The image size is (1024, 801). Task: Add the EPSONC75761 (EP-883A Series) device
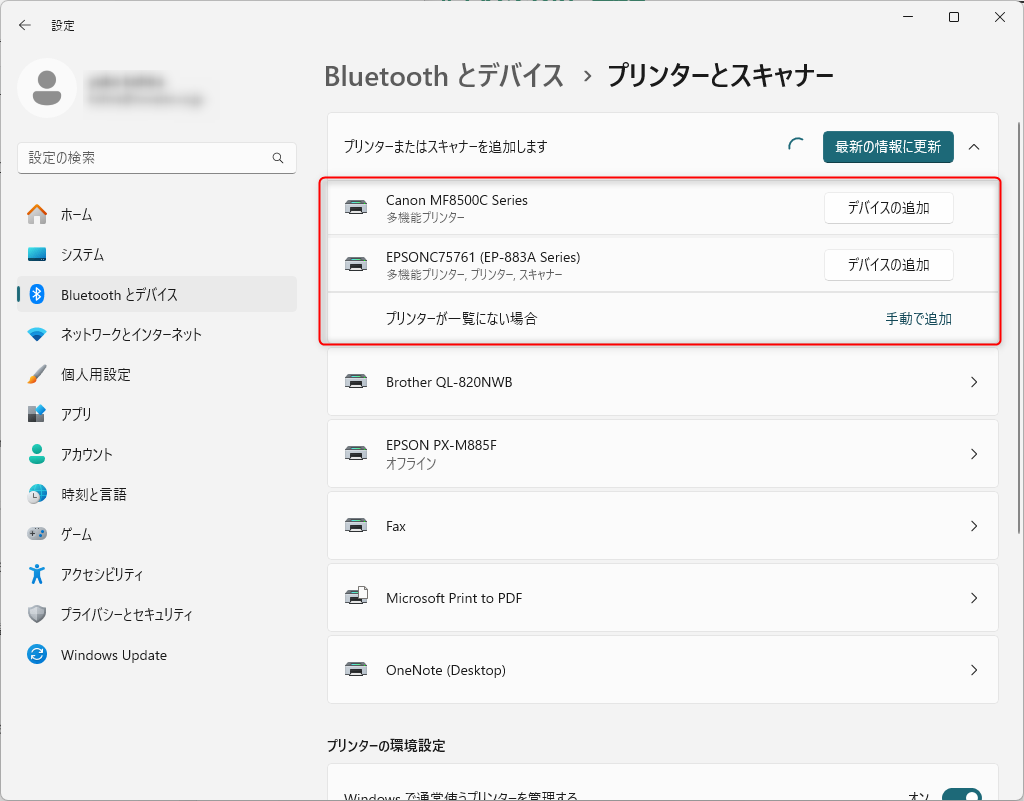coord(888,265)
